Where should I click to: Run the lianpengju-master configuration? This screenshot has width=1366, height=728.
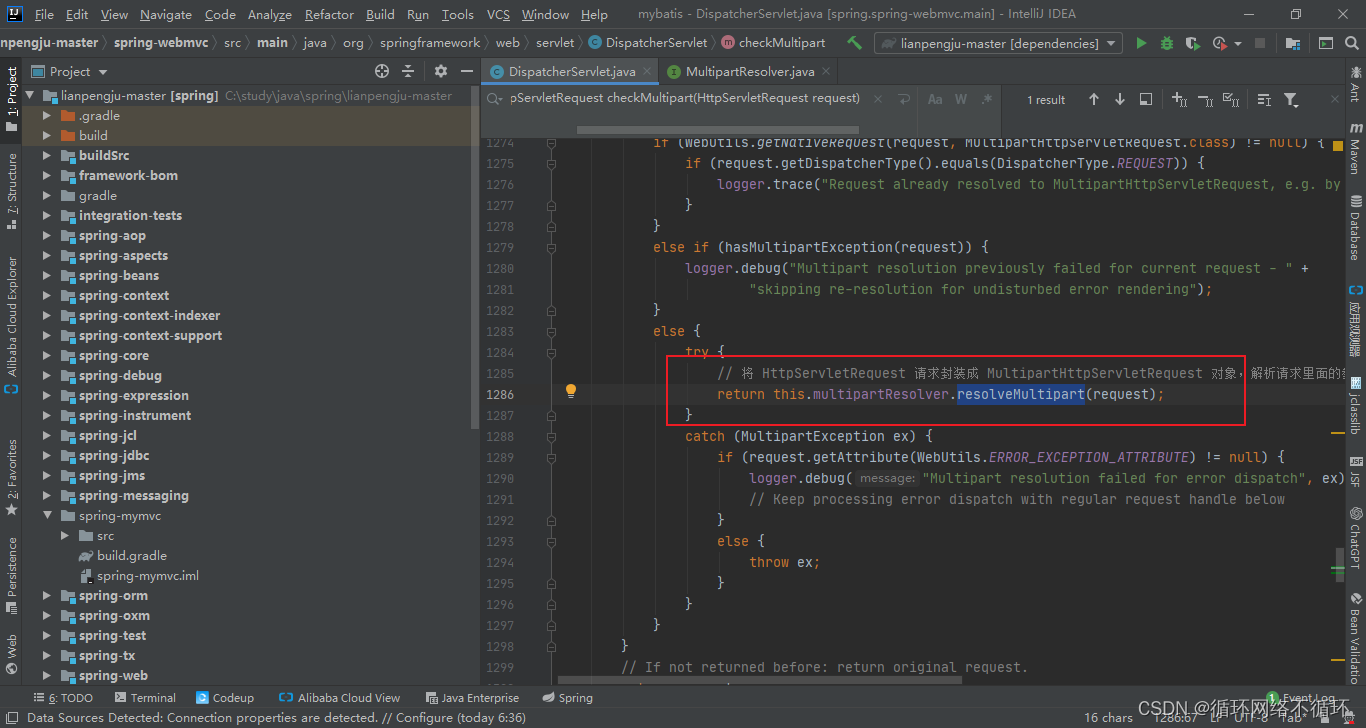1141,43
